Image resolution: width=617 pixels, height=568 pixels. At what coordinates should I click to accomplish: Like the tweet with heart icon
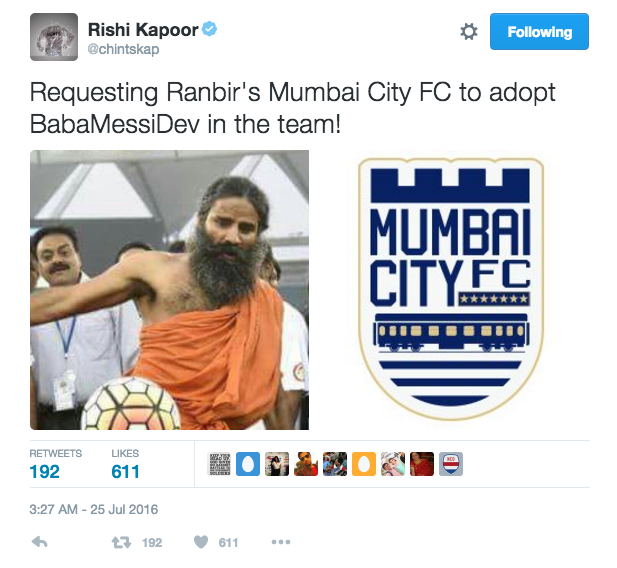click(x=201, y=542)
